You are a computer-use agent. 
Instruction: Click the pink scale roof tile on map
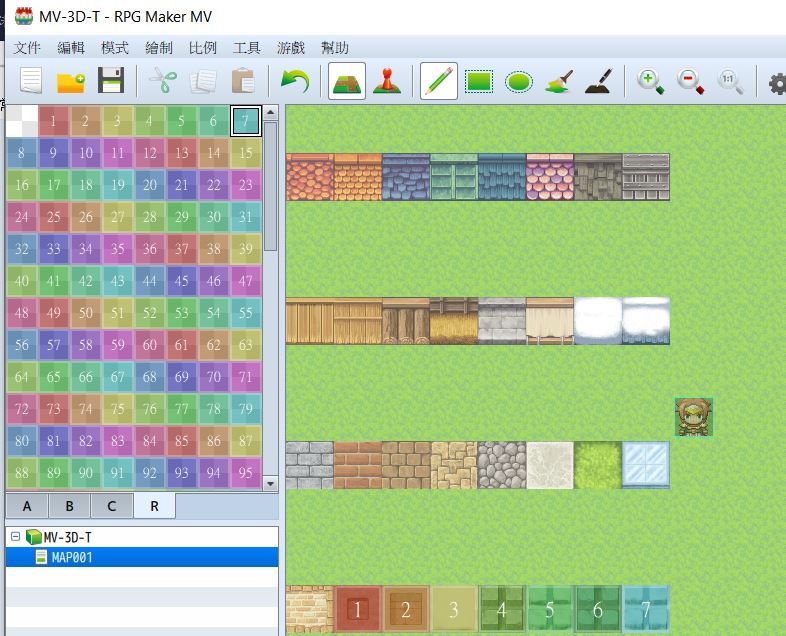pyautogui.click(x=550, y=177)
